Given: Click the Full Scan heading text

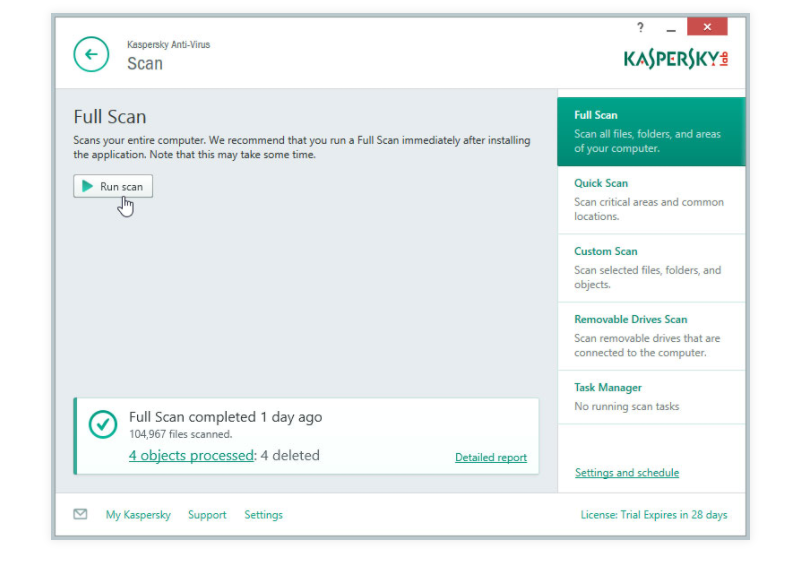Looking at the screenshot, I should click(x=110, y=117).
